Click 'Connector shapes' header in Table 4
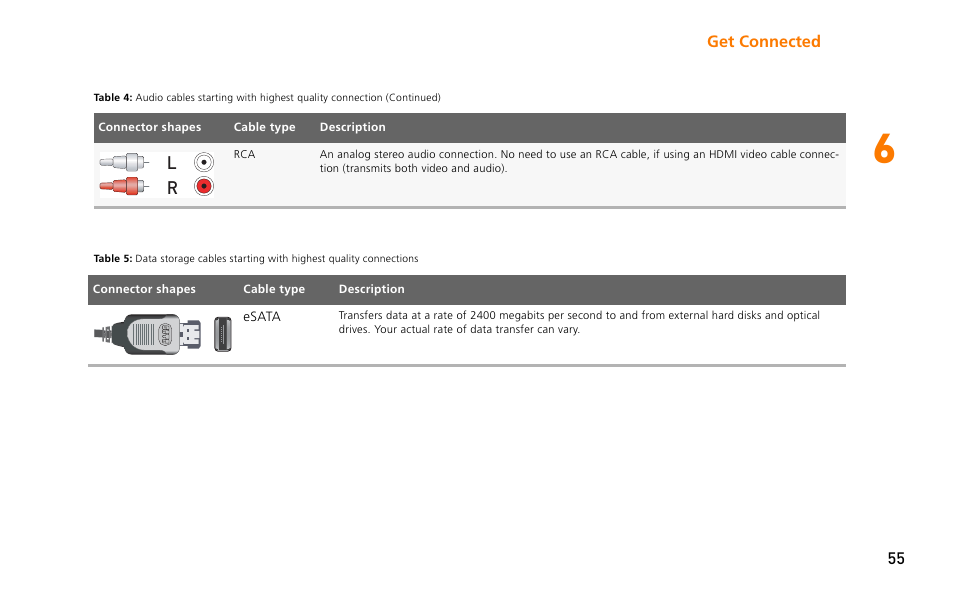Screen dimensions: 954x611 coord(150,127)
